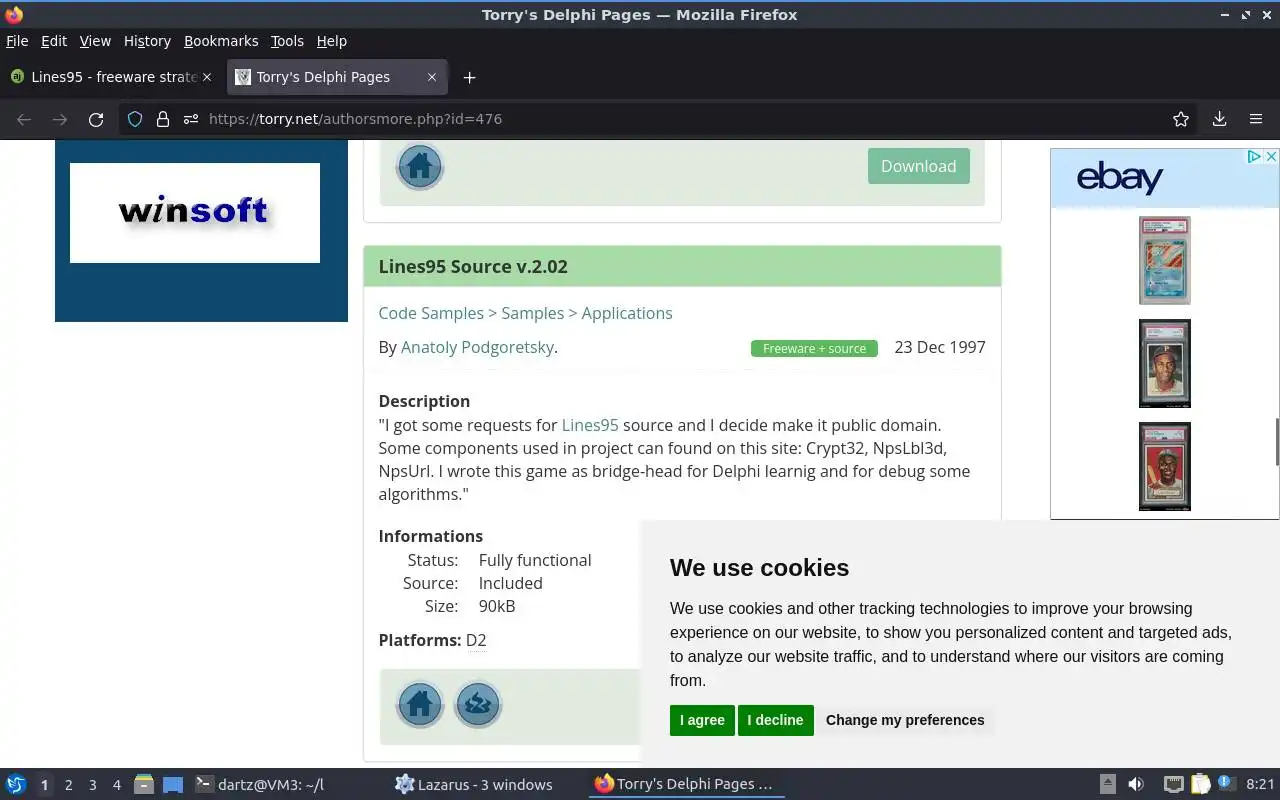This screenshot has width=1280, height=800.
Task: Click the Torry's Delphi Pages taskbar entry
Action: (x=685, y=785)
